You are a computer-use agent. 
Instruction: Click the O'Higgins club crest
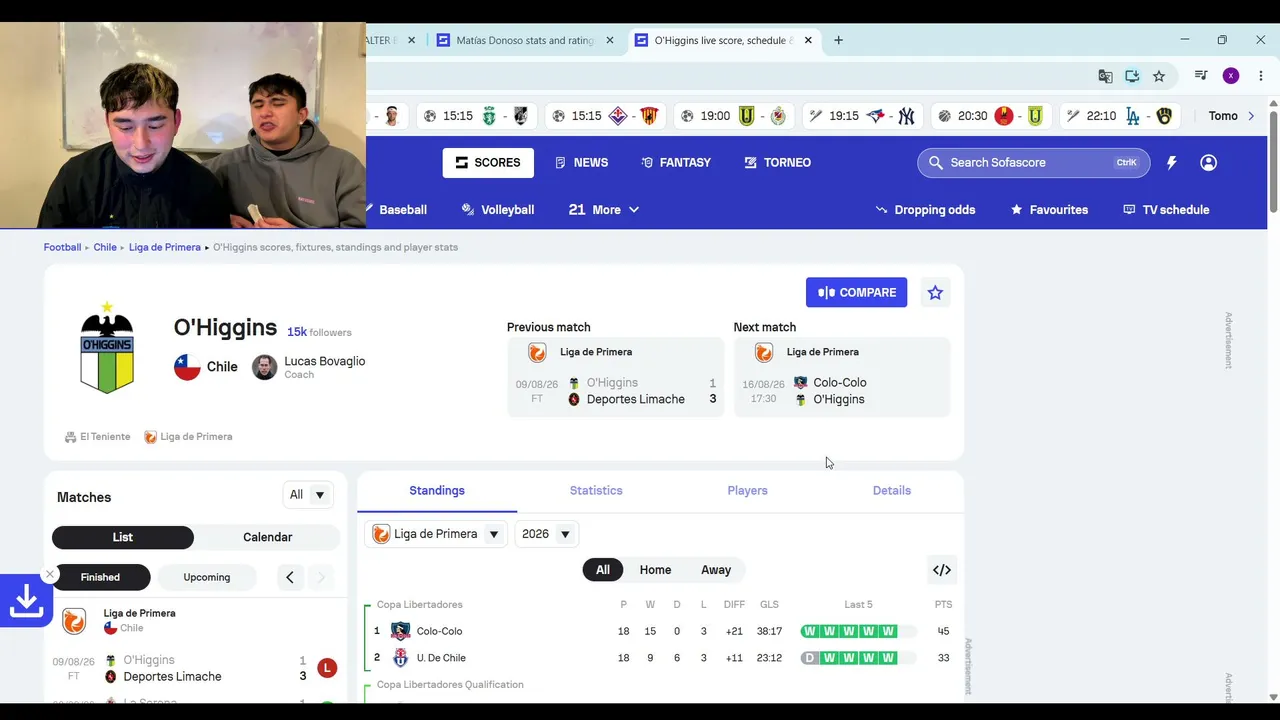pyautogui.click(x=107, y=348)
